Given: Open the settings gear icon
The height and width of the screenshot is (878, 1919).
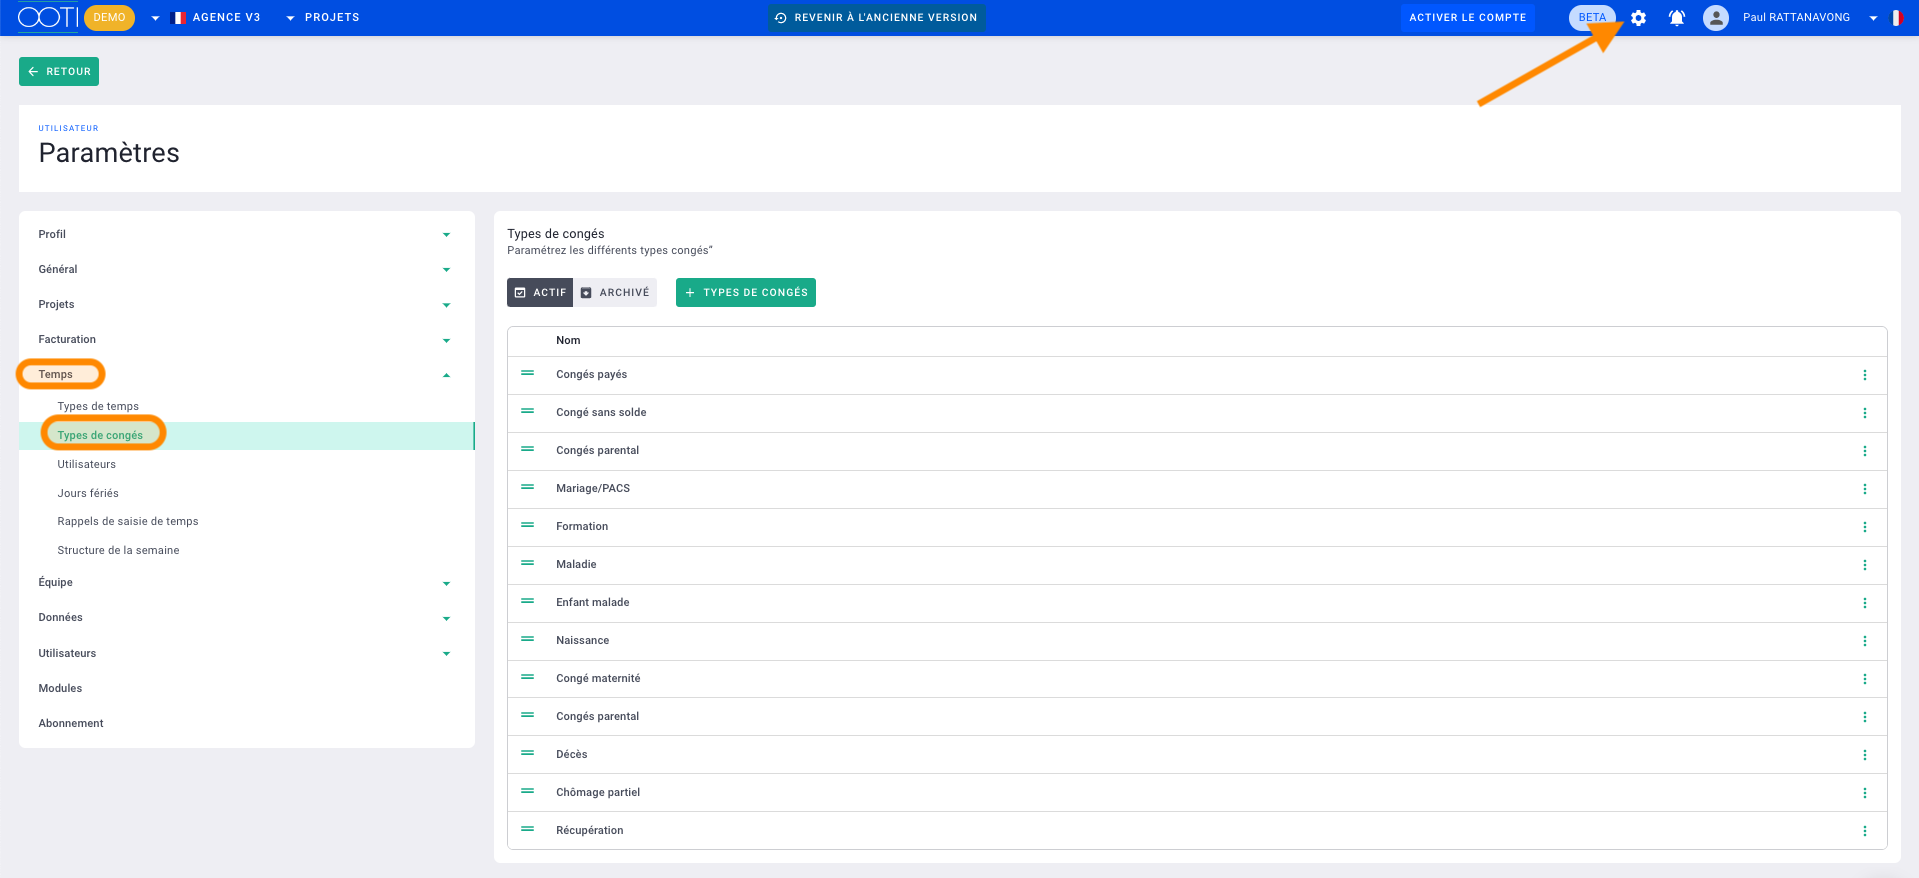Looking at the screenshot, I should 1638,18.
